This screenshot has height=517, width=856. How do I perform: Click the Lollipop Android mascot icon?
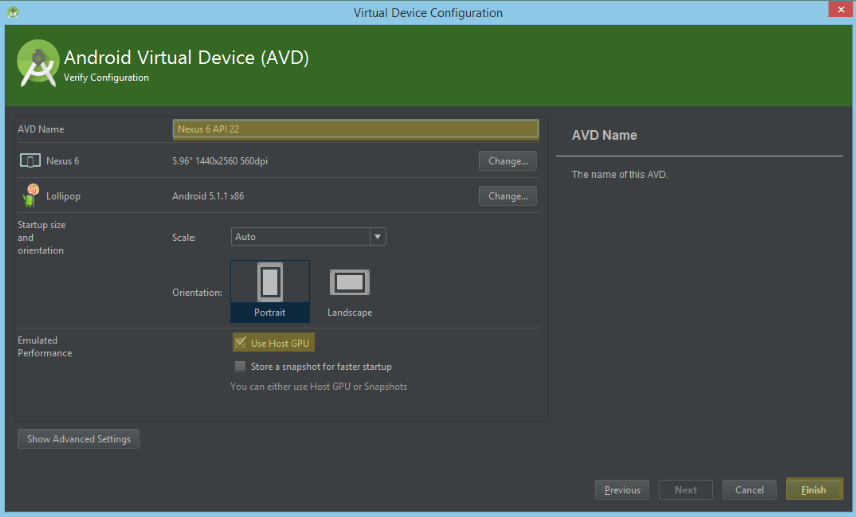point(31,195)
